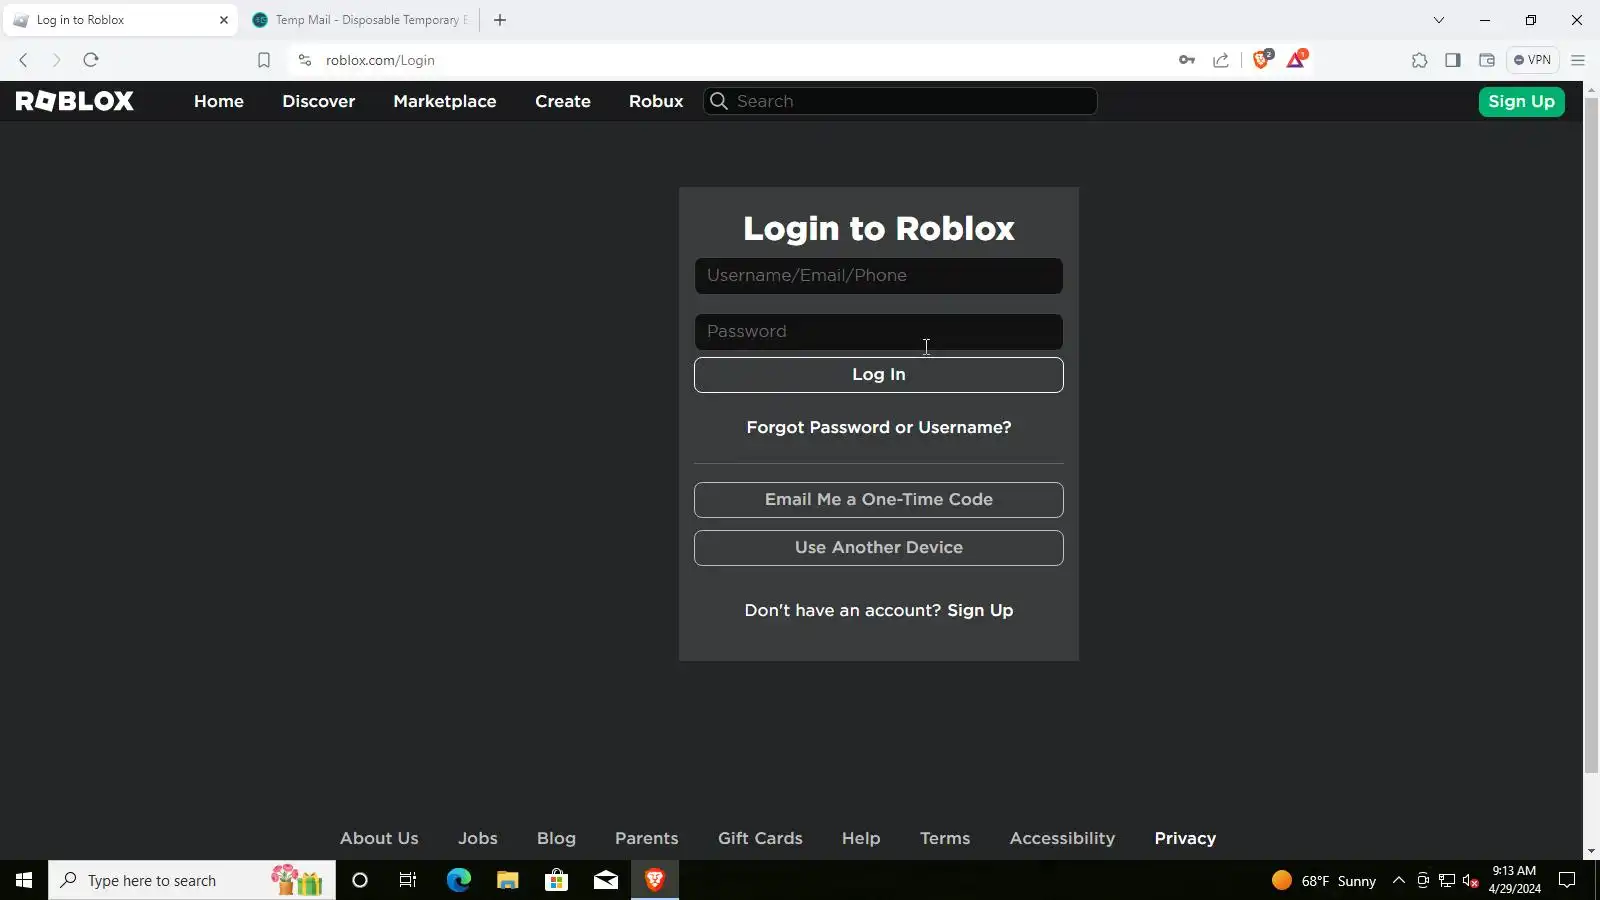
Task: Open Microsoft Store from the taskbar
Action: [556, 880]
